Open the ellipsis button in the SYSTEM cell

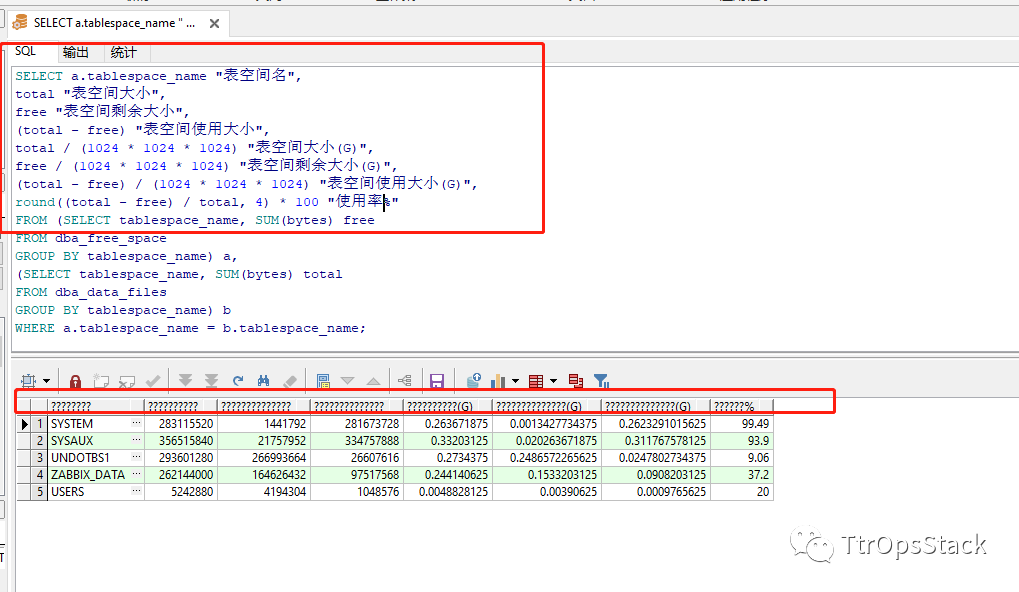pos(136,423)
